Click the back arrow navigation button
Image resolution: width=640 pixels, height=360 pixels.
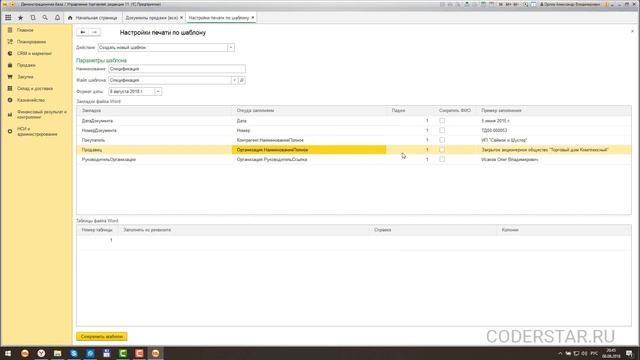coord(82,32)
